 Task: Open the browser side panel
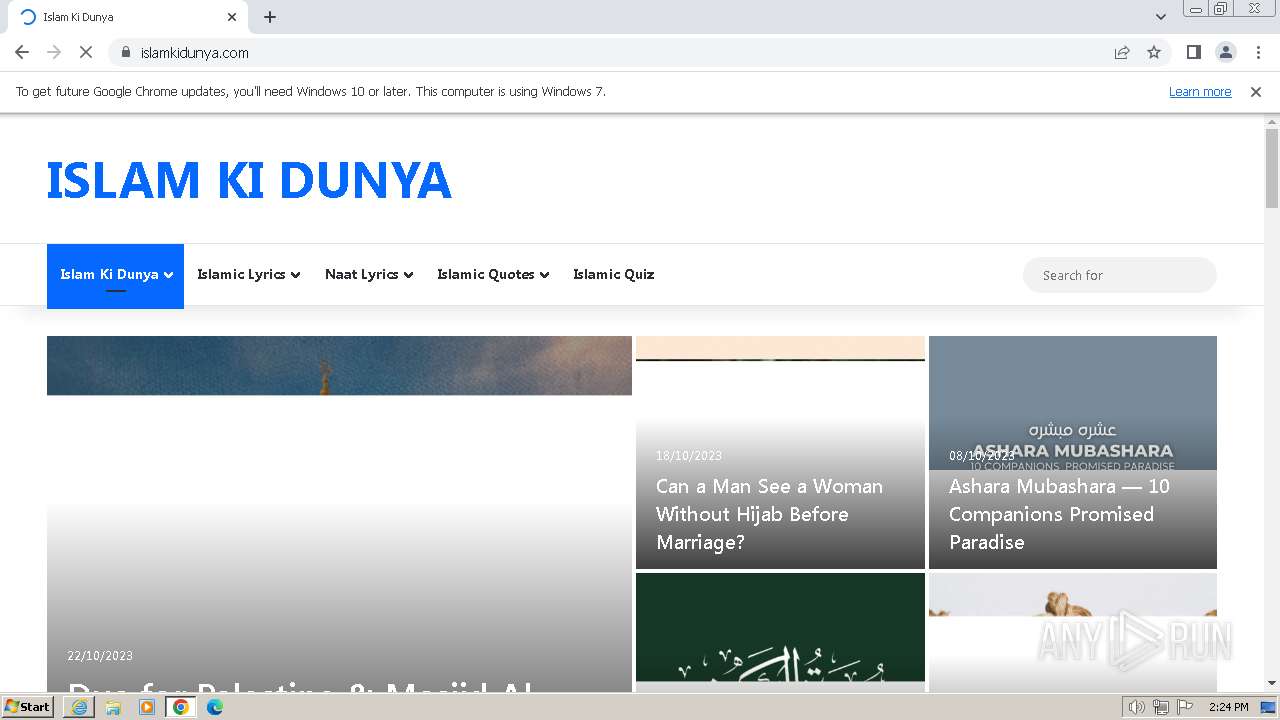pyautogui.click(x=1193, y=52)
